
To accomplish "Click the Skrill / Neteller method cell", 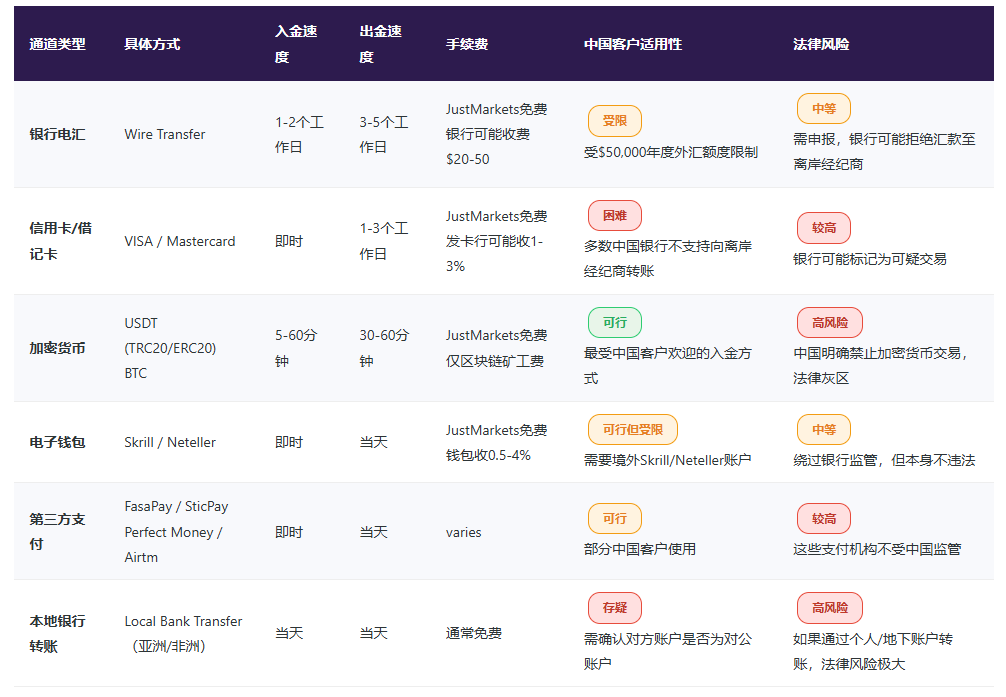I will click(x=170, y=442).
